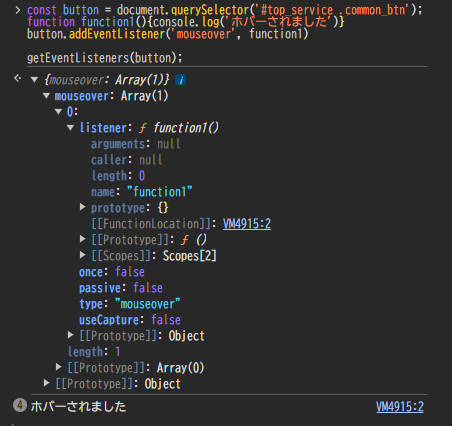Screen dimensions: 452x426
Task: Select the arguments: null property
Action: pos(135,144)
